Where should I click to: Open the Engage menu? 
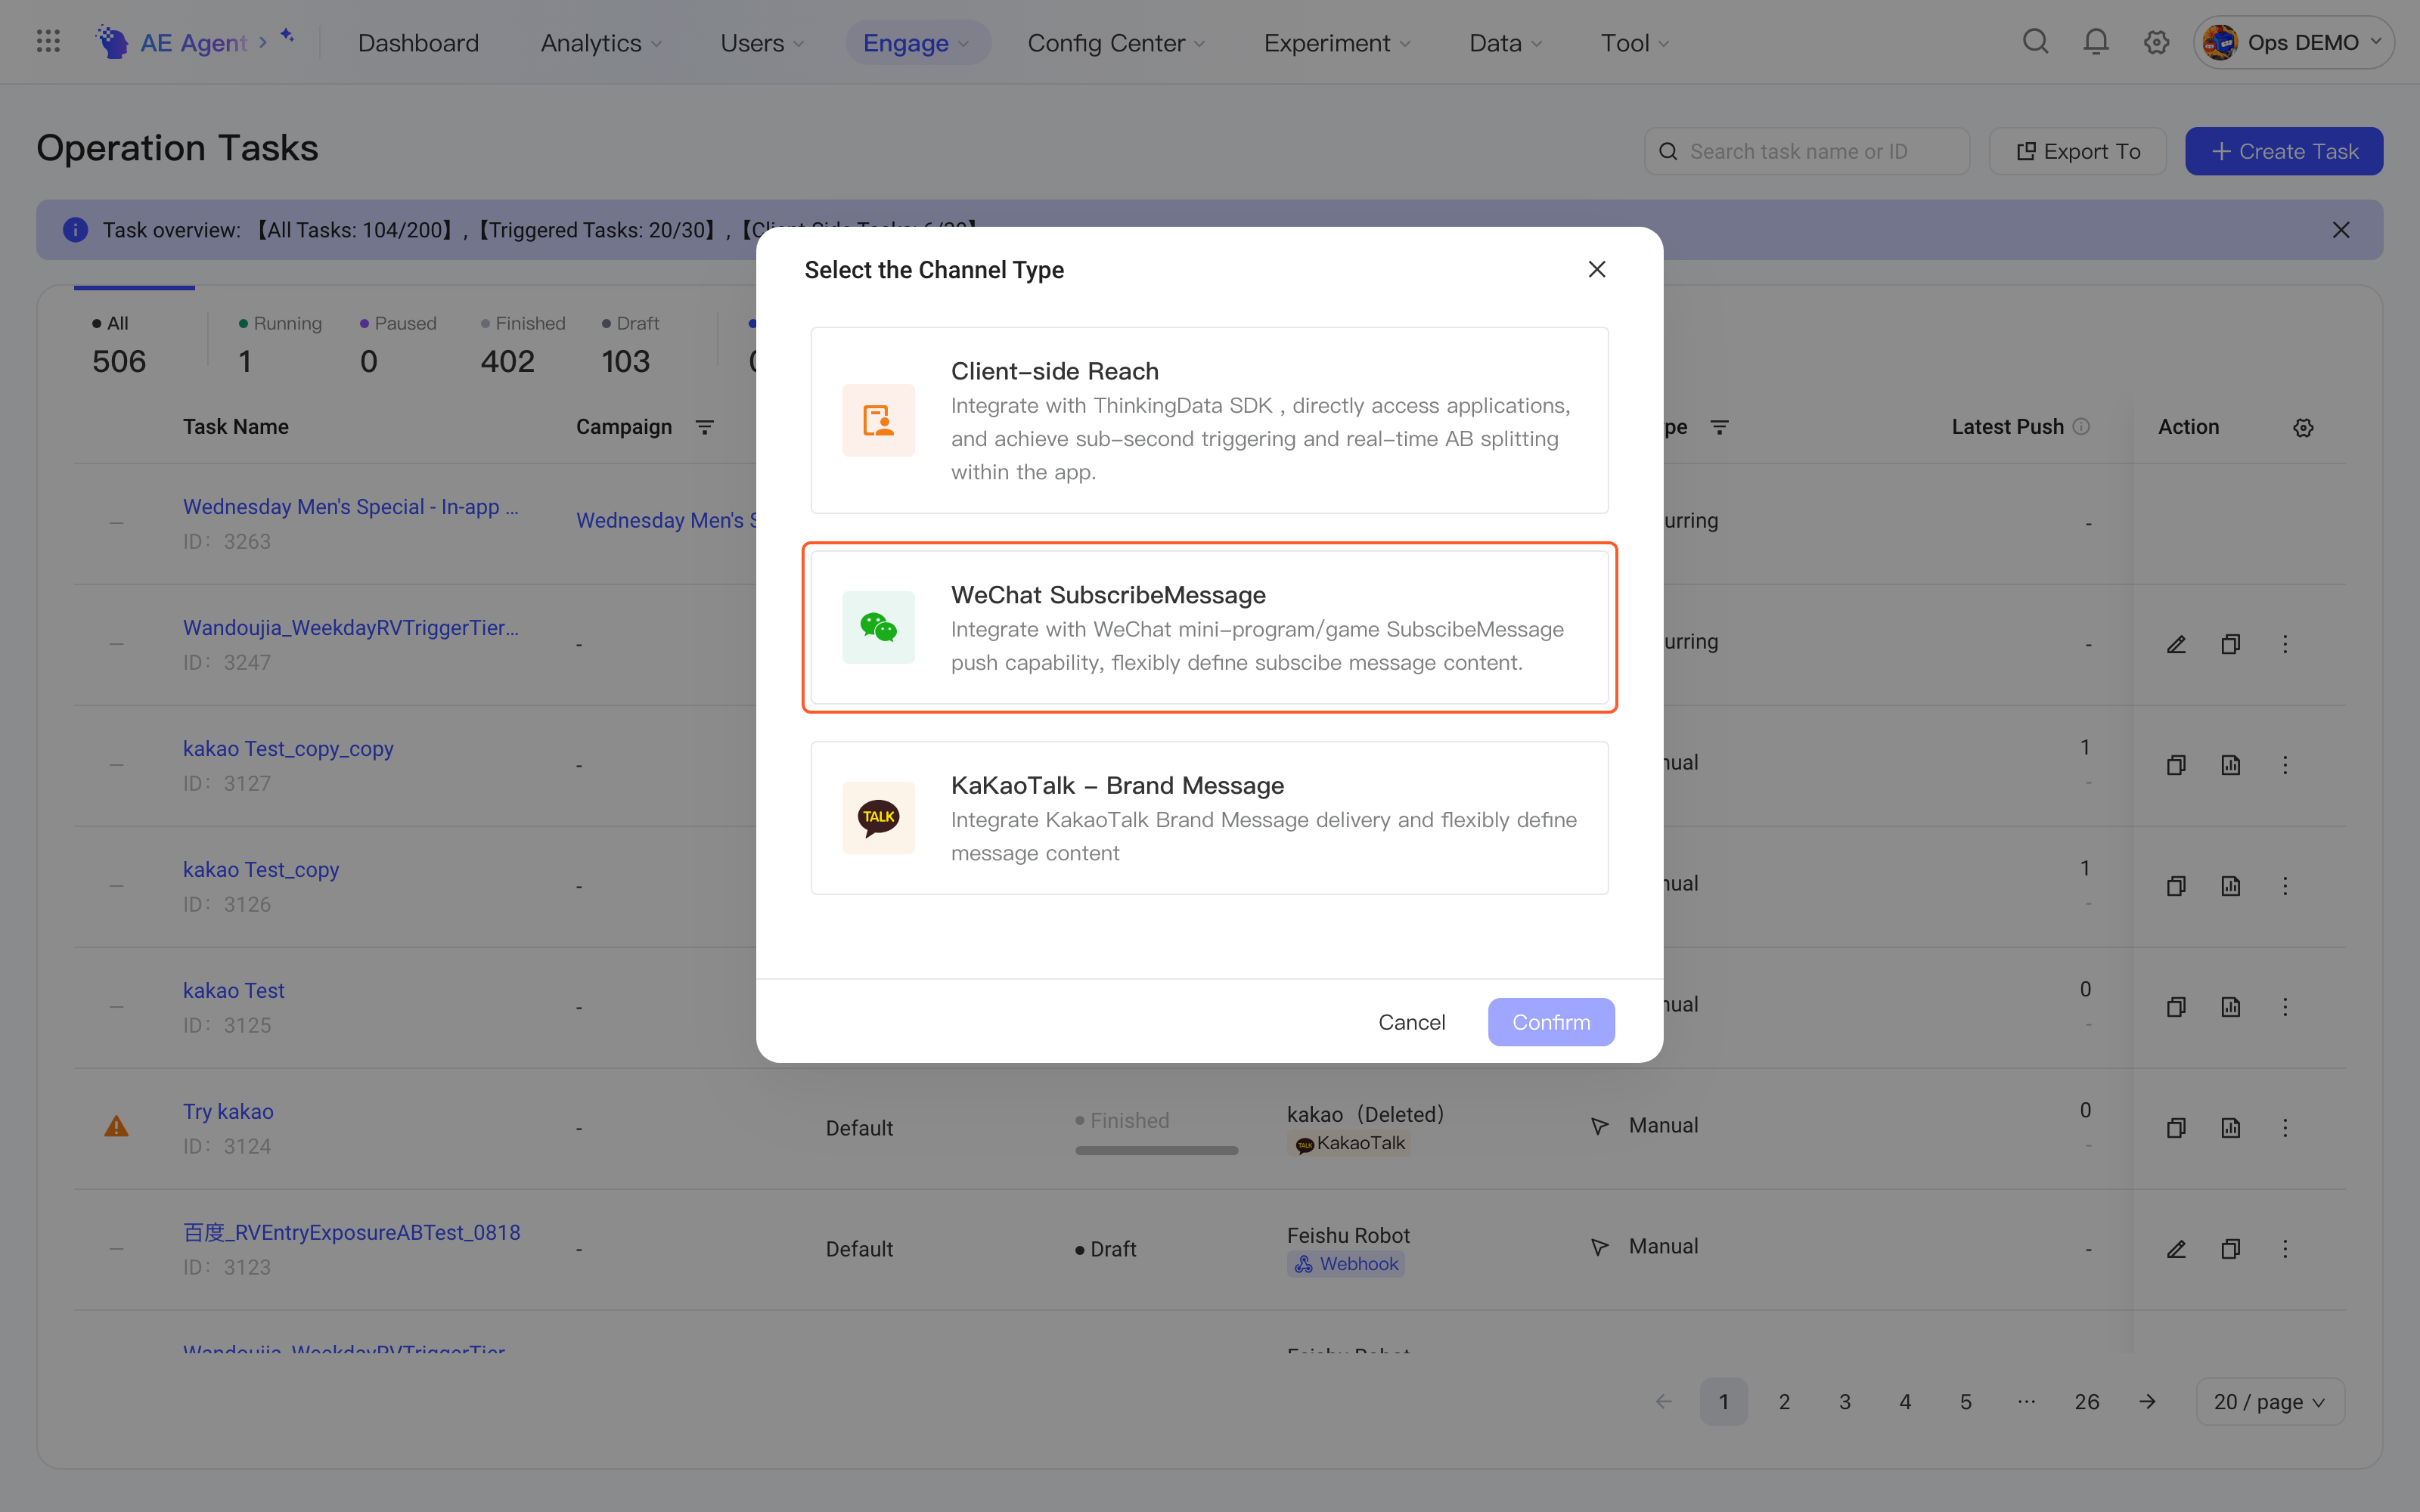pyautogui.click(x=917, y=42)
